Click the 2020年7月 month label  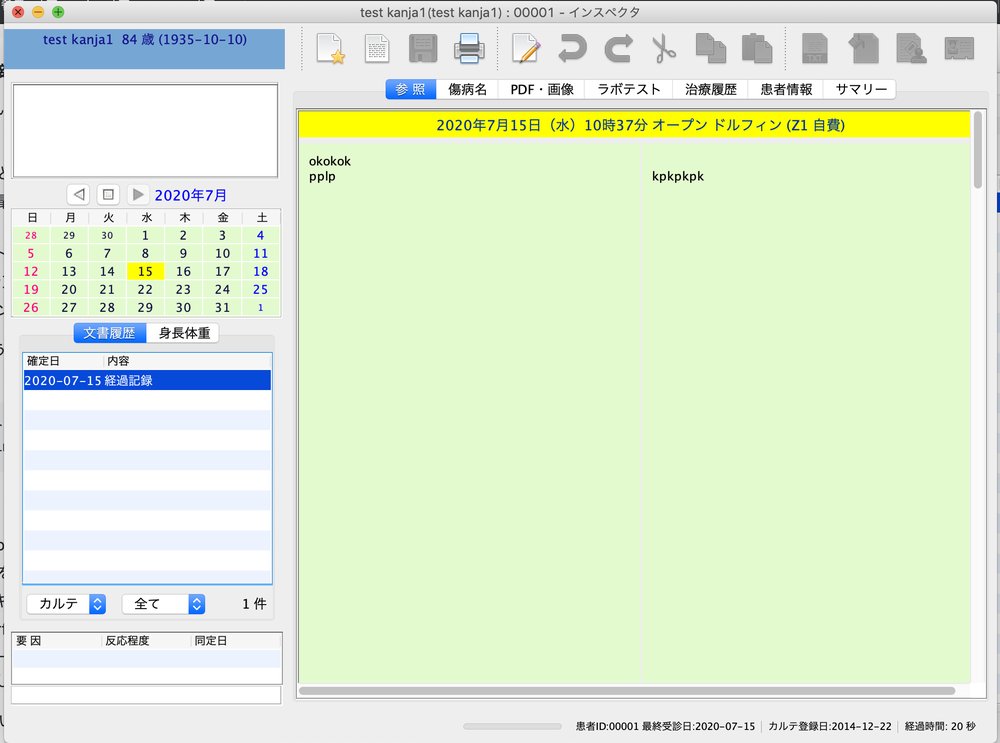pos(191,195)
